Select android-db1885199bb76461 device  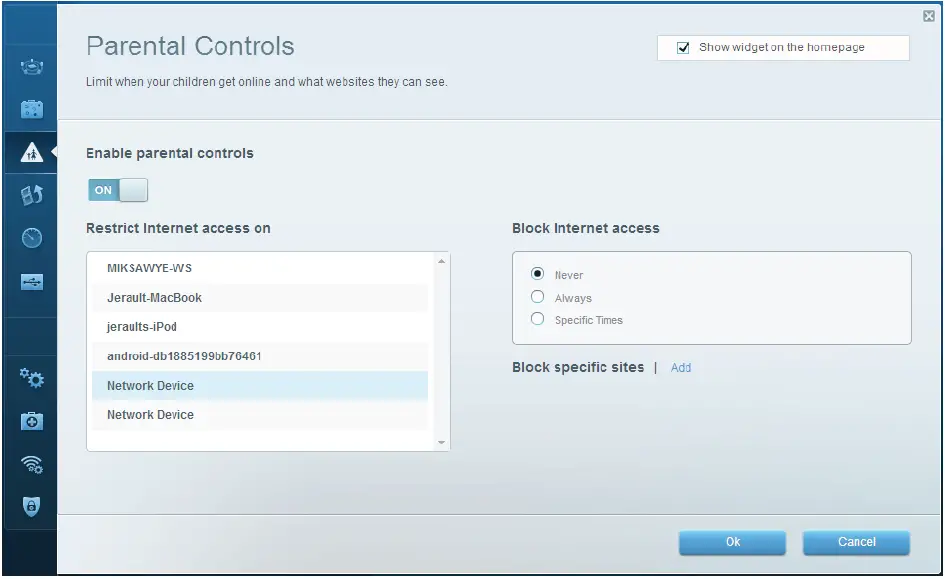pyautogui.click(x=260, y=356)
